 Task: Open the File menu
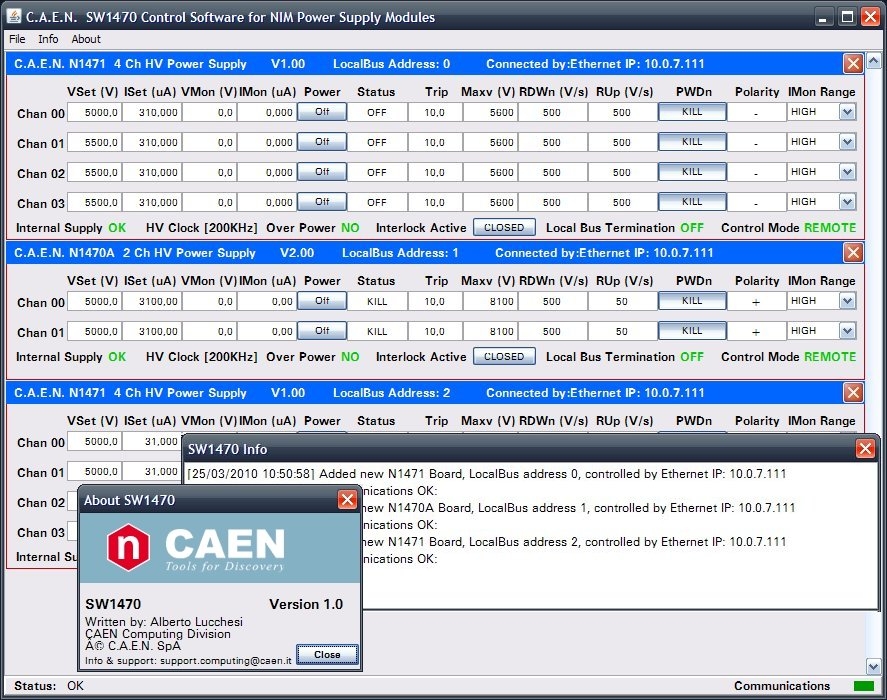click(17, 39)
